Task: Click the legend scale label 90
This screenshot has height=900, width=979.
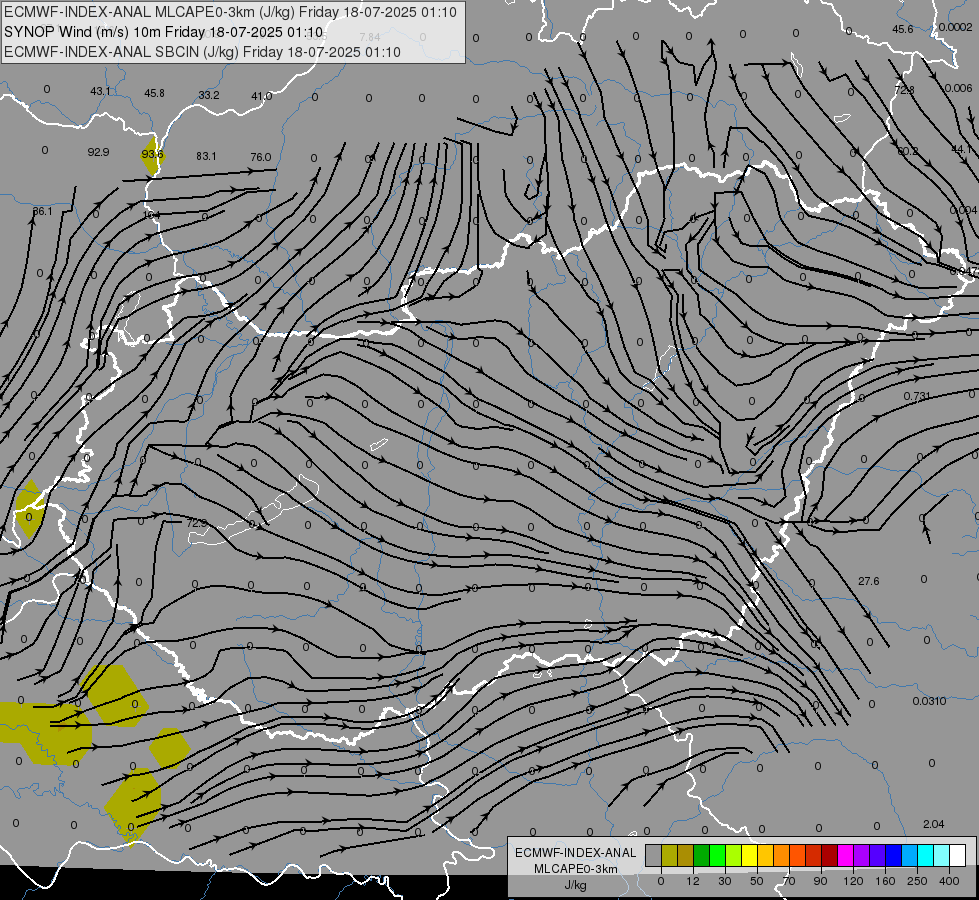Action: pos(820,881)
